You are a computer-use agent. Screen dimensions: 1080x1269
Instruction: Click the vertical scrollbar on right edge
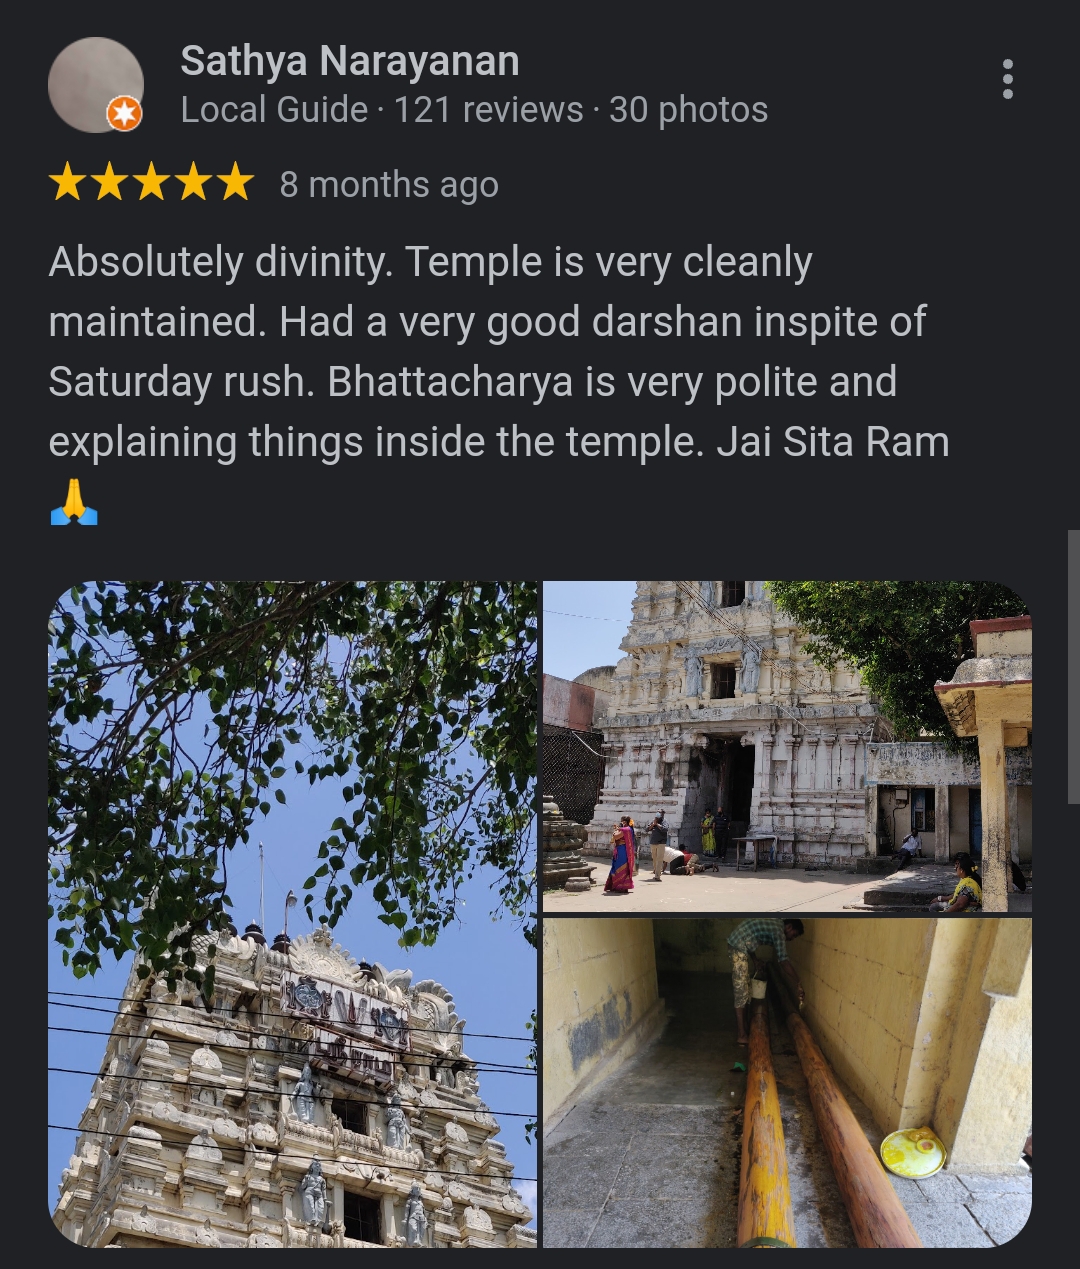click(1074, 666)
